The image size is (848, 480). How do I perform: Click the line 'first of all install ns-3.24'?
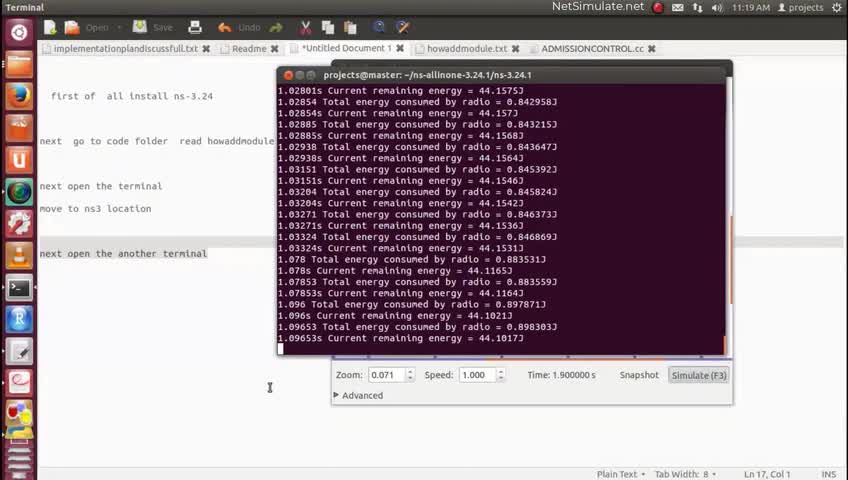click(x=132, y=96)
